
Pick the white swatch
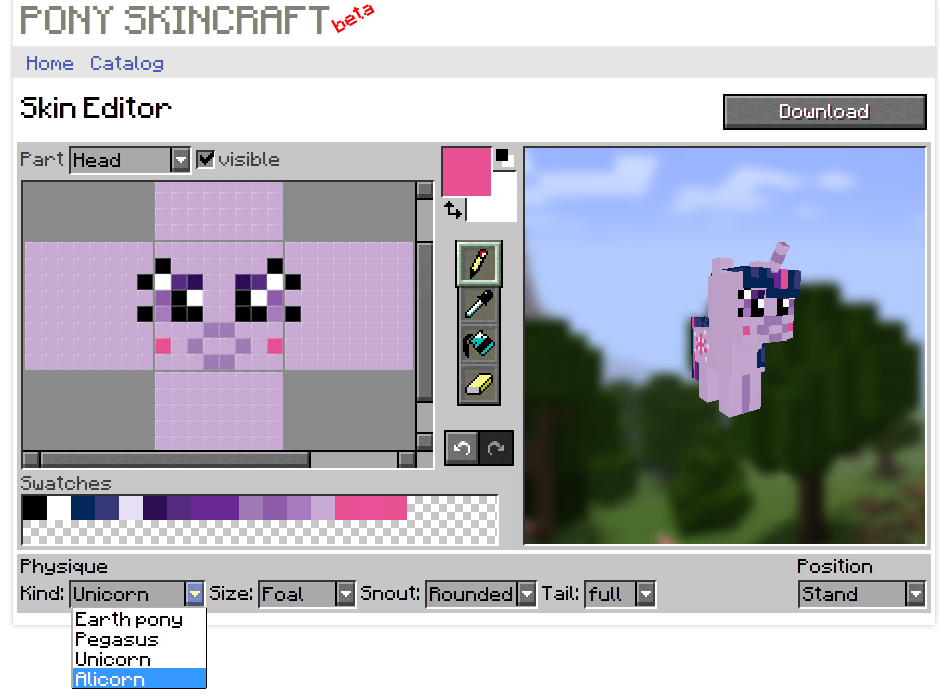pyautogui.click(x=59, y=508)
